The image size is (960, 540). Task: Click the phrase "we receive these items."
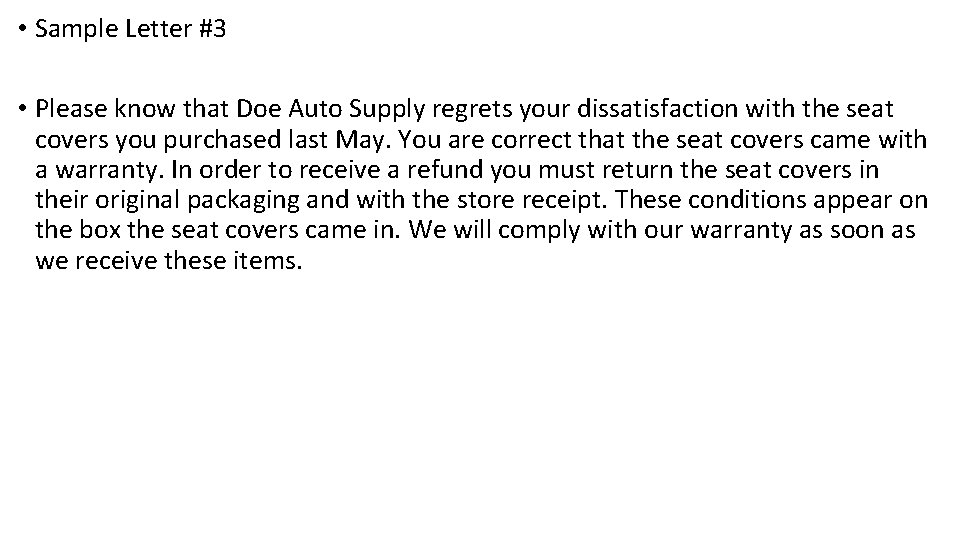click(168, 262)
